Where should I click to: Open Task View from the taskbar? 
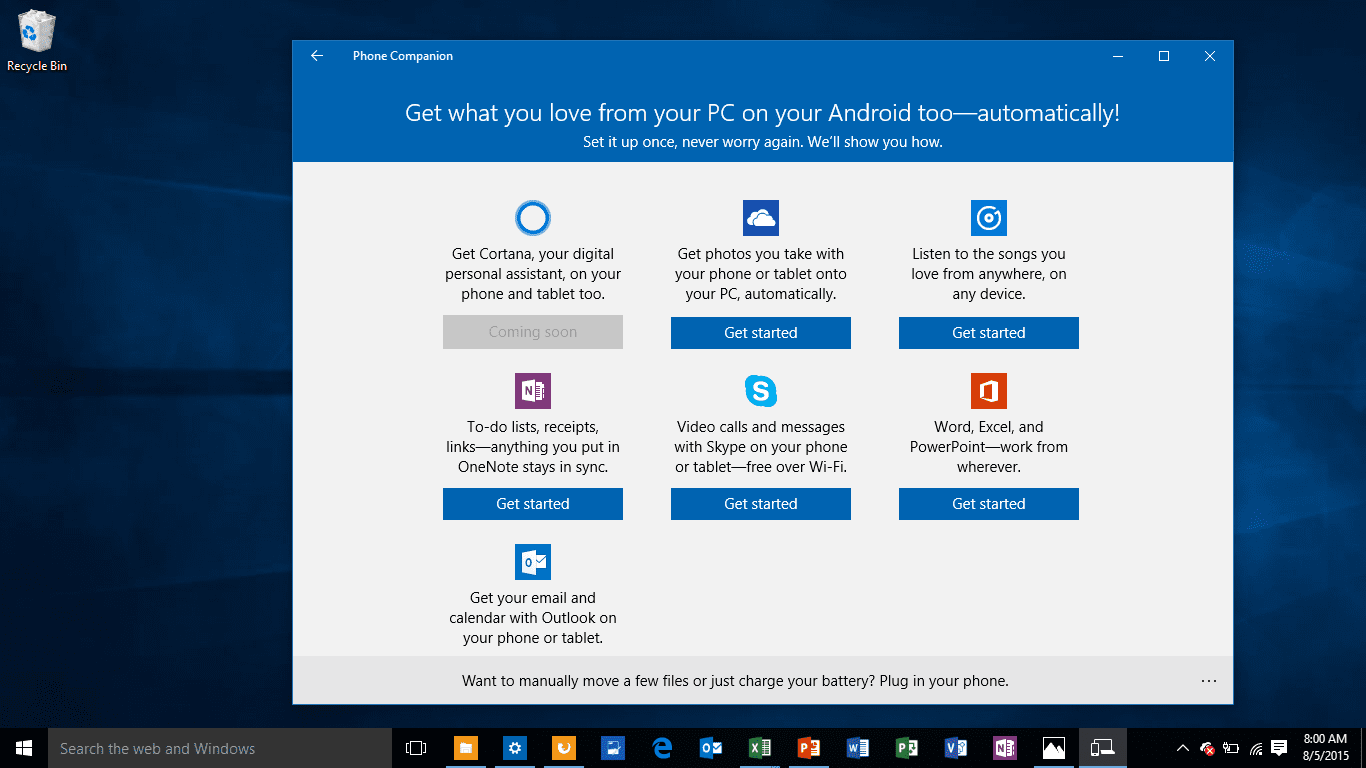[x=416, y=748]
